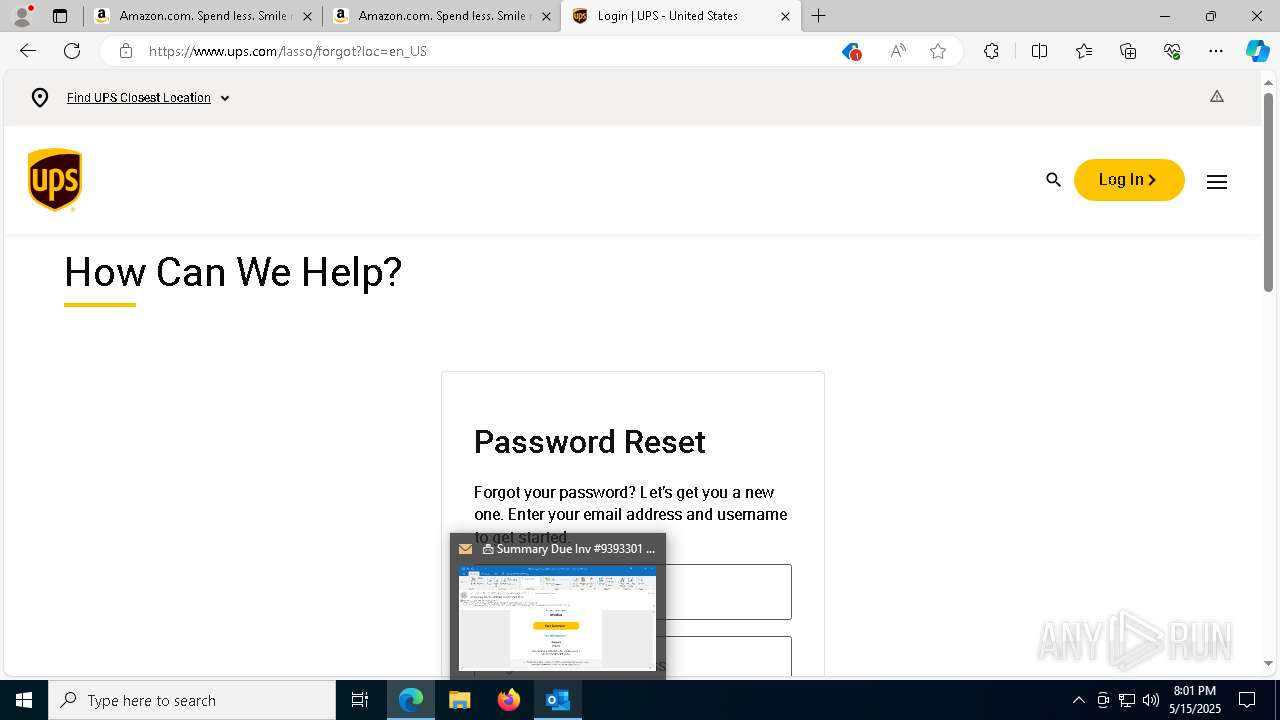
Task: Open a new browser tab
Action: [819, 16]
